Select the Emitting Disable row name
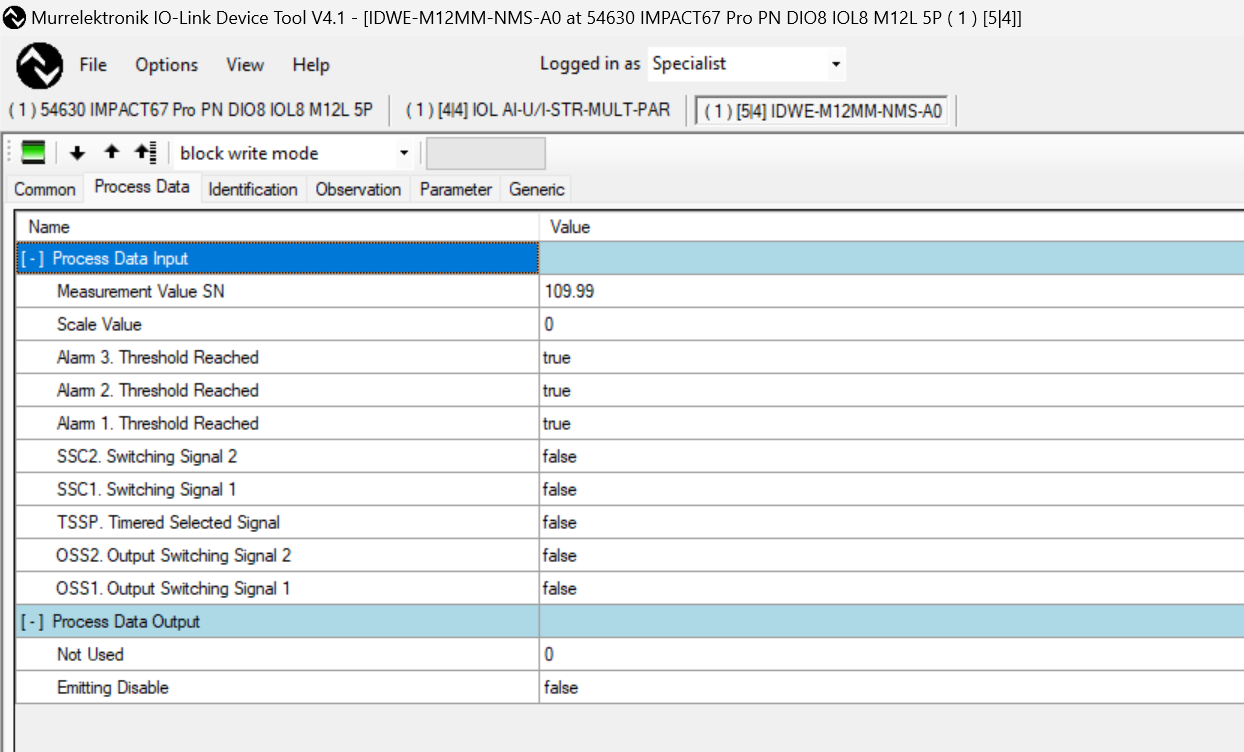1244x752 pixels. (x=113, y=688)
